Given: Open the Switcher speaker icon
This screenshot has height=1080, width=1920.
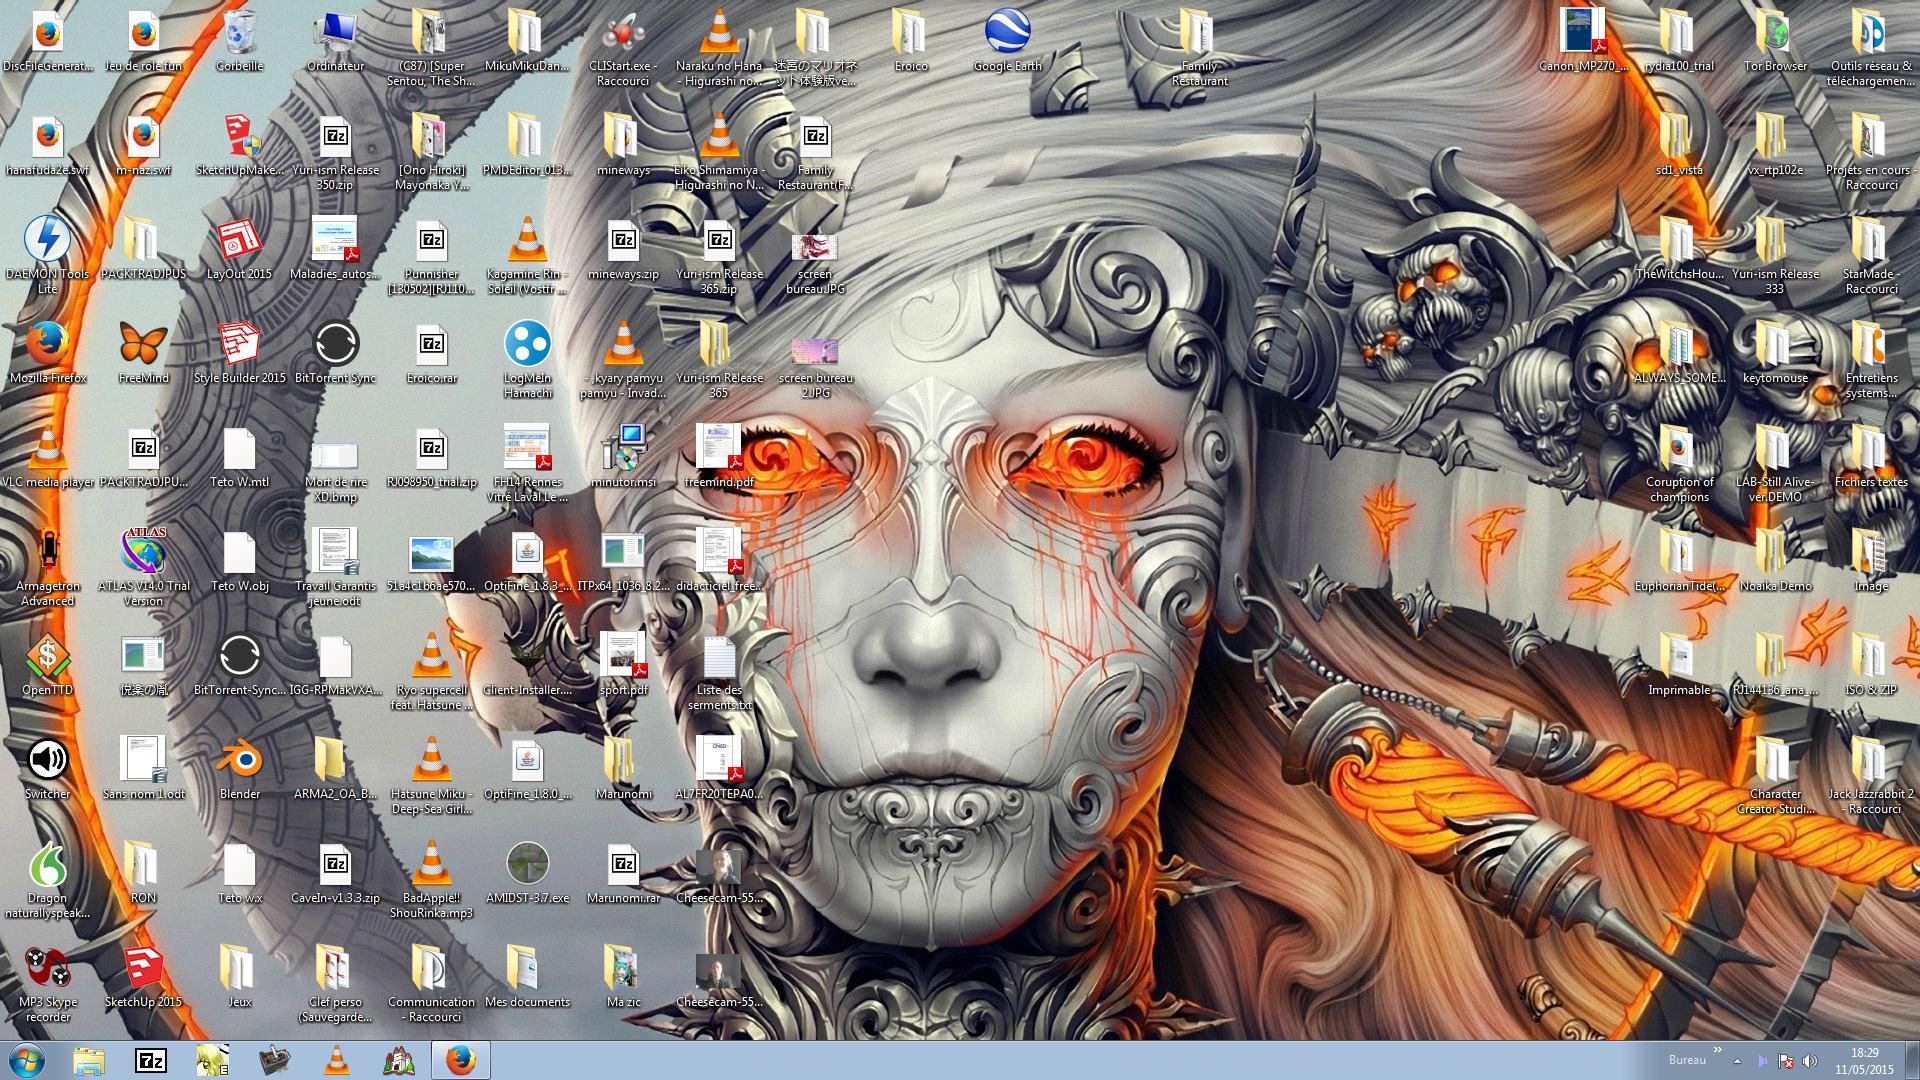Looking at the screenshot, I should click(47, 768).
